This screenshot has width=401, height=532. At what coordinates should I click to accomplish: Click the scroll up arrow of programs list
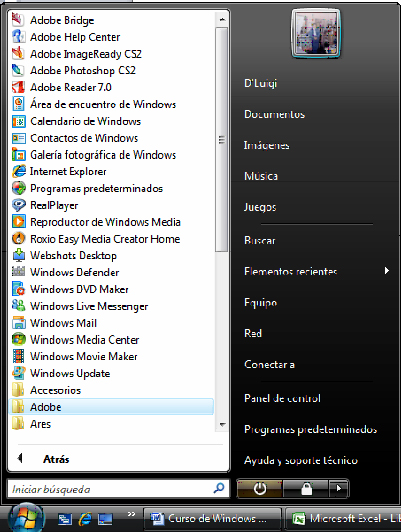[222, 20]
